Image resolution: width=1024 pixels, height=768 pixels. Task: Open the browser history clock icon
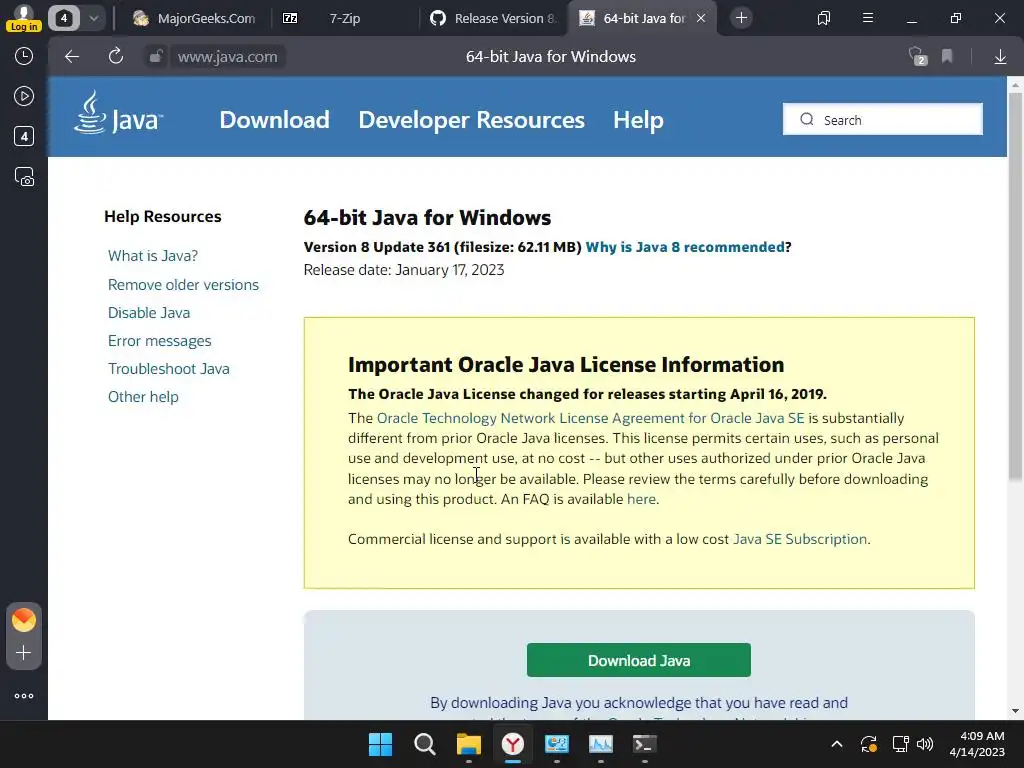click(x=24, y=56)
